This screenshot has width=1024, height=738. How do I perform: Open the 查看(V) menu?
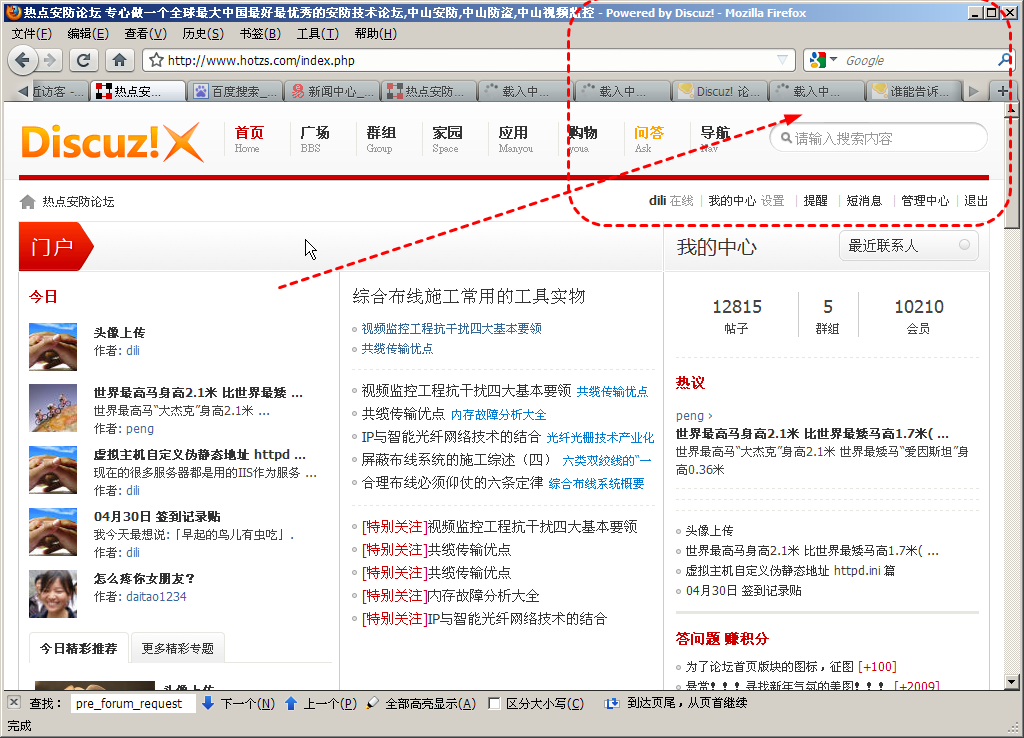[x=146, y=33]
